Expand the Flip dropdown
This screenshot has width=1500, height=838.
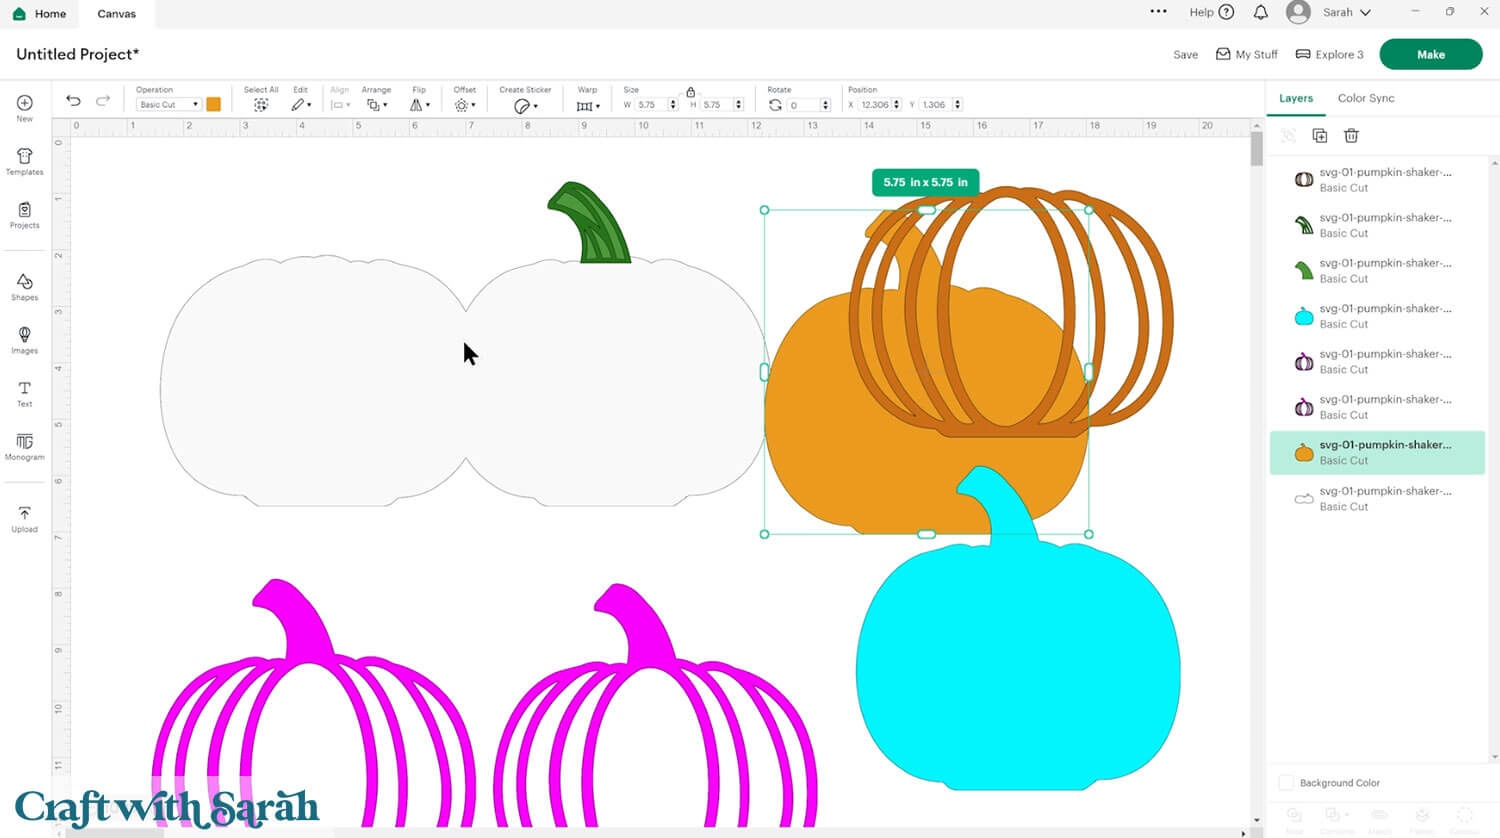420,104
